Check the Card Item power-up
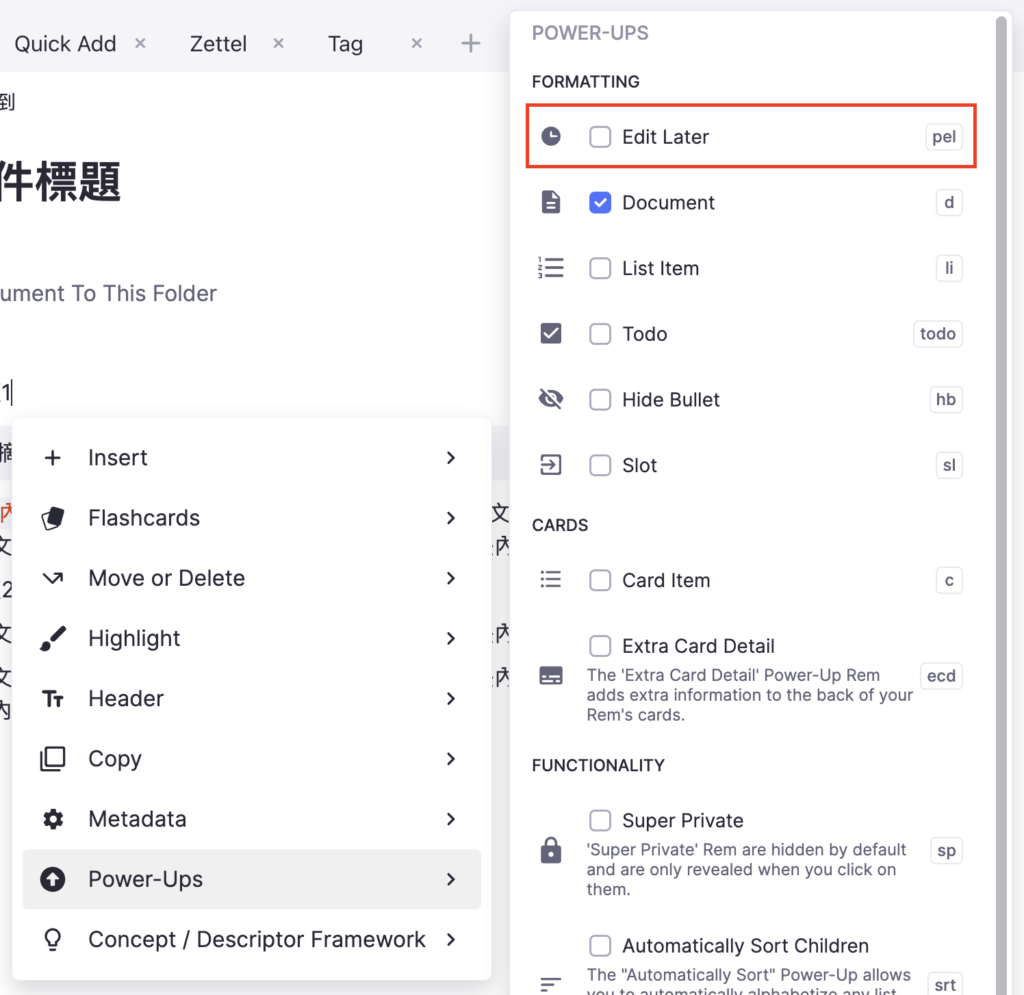 pos(600,580)
